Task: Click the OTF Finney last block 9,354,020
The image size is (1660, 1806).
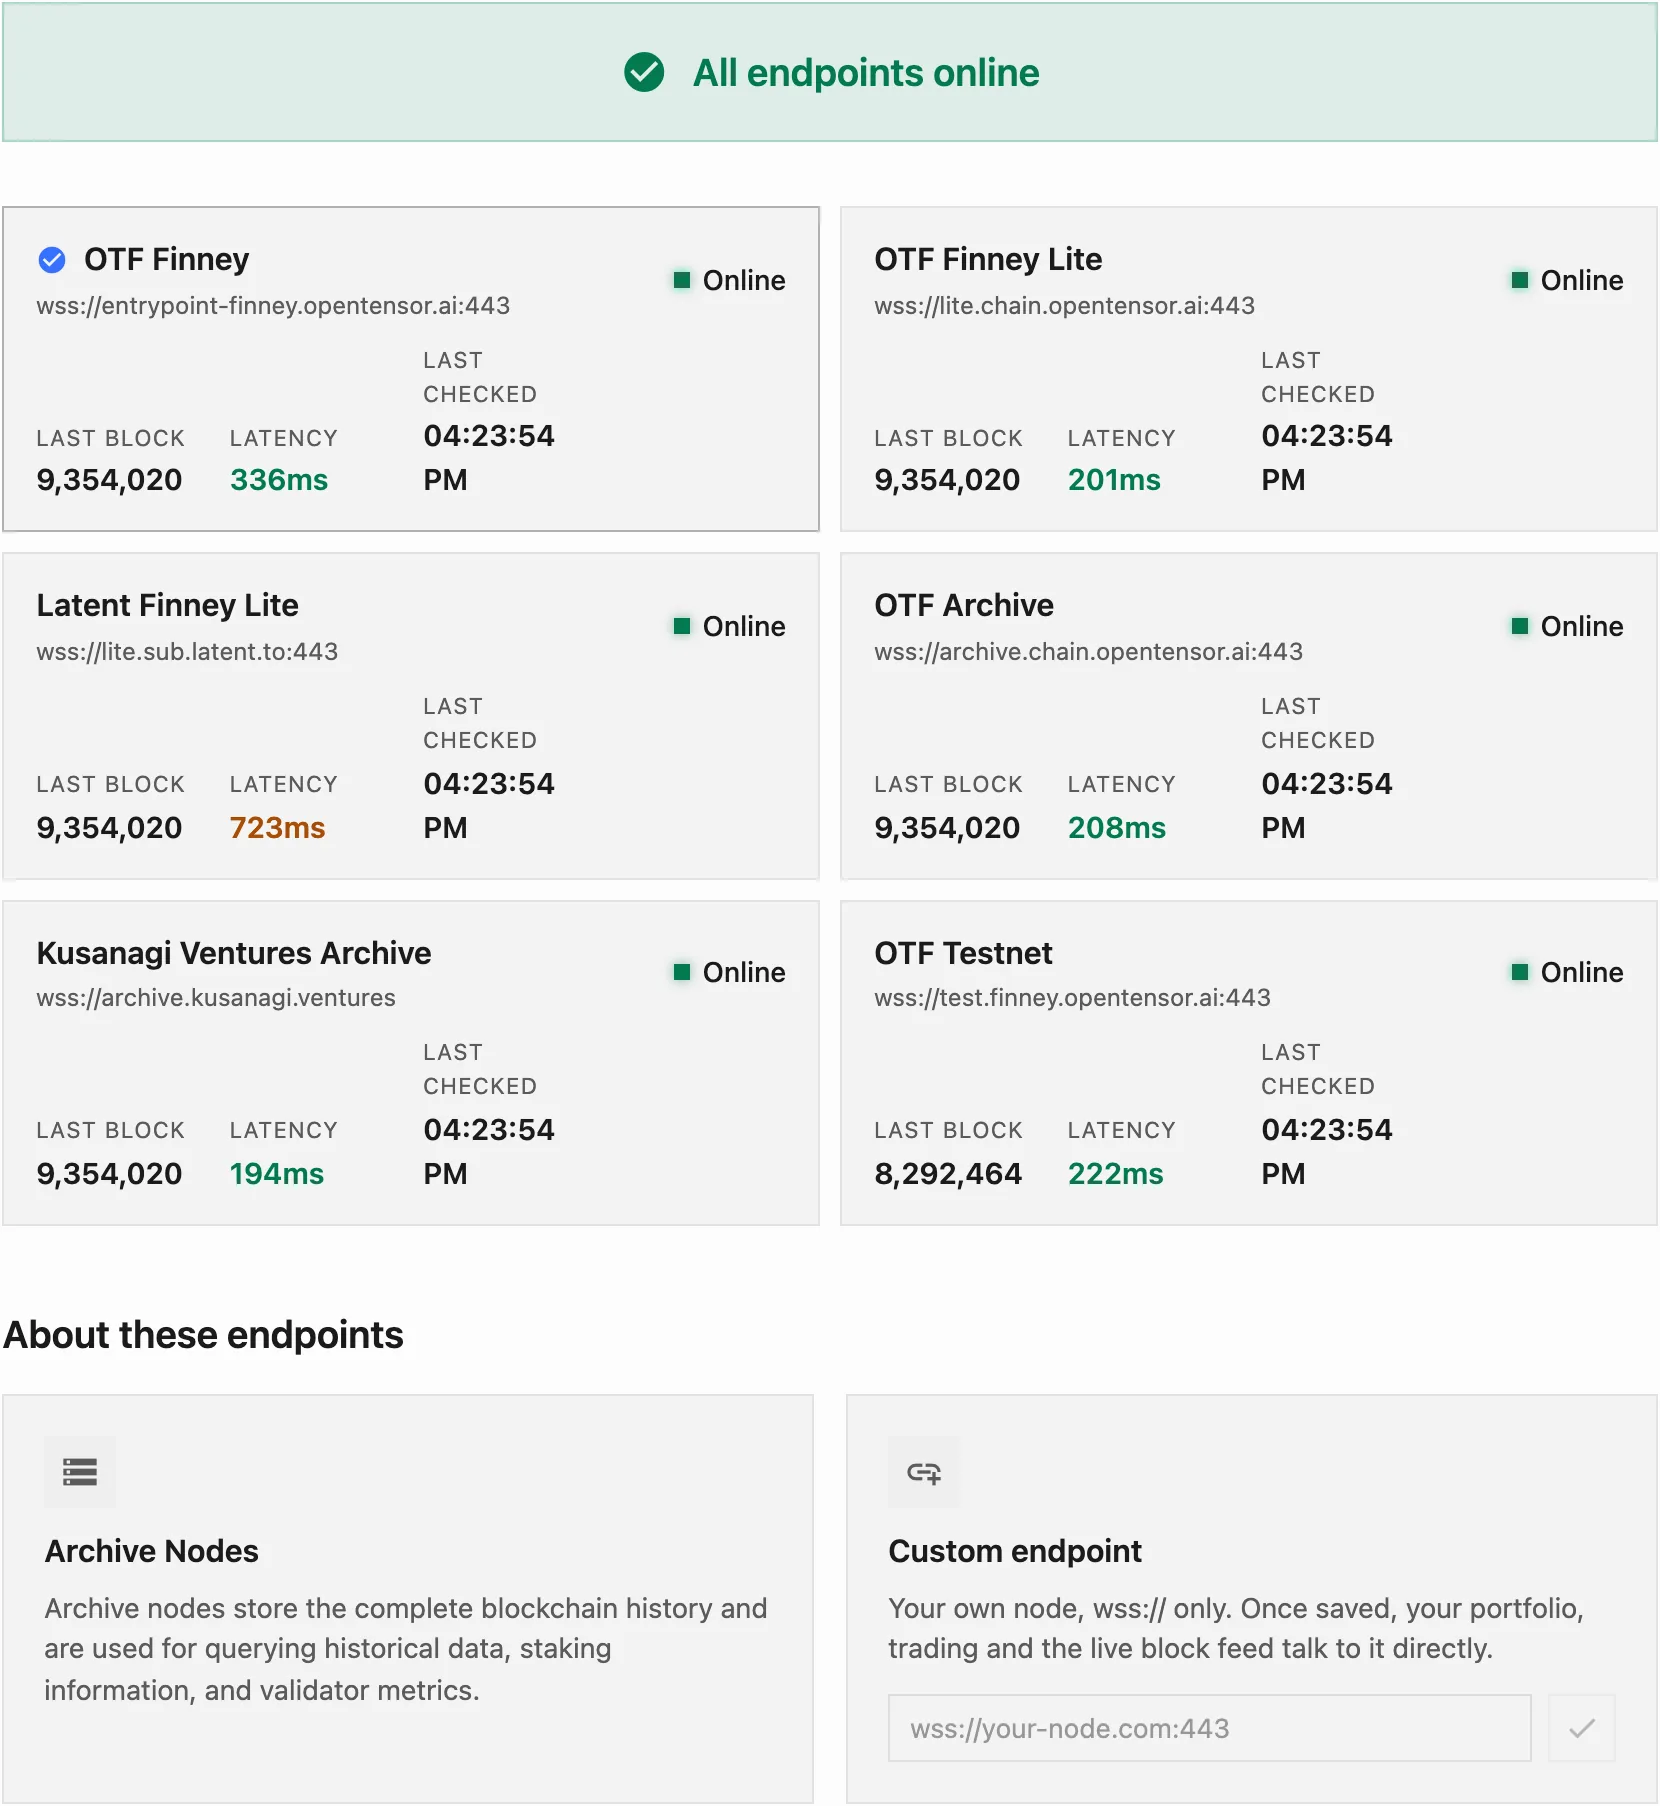Action: [109, 480]
